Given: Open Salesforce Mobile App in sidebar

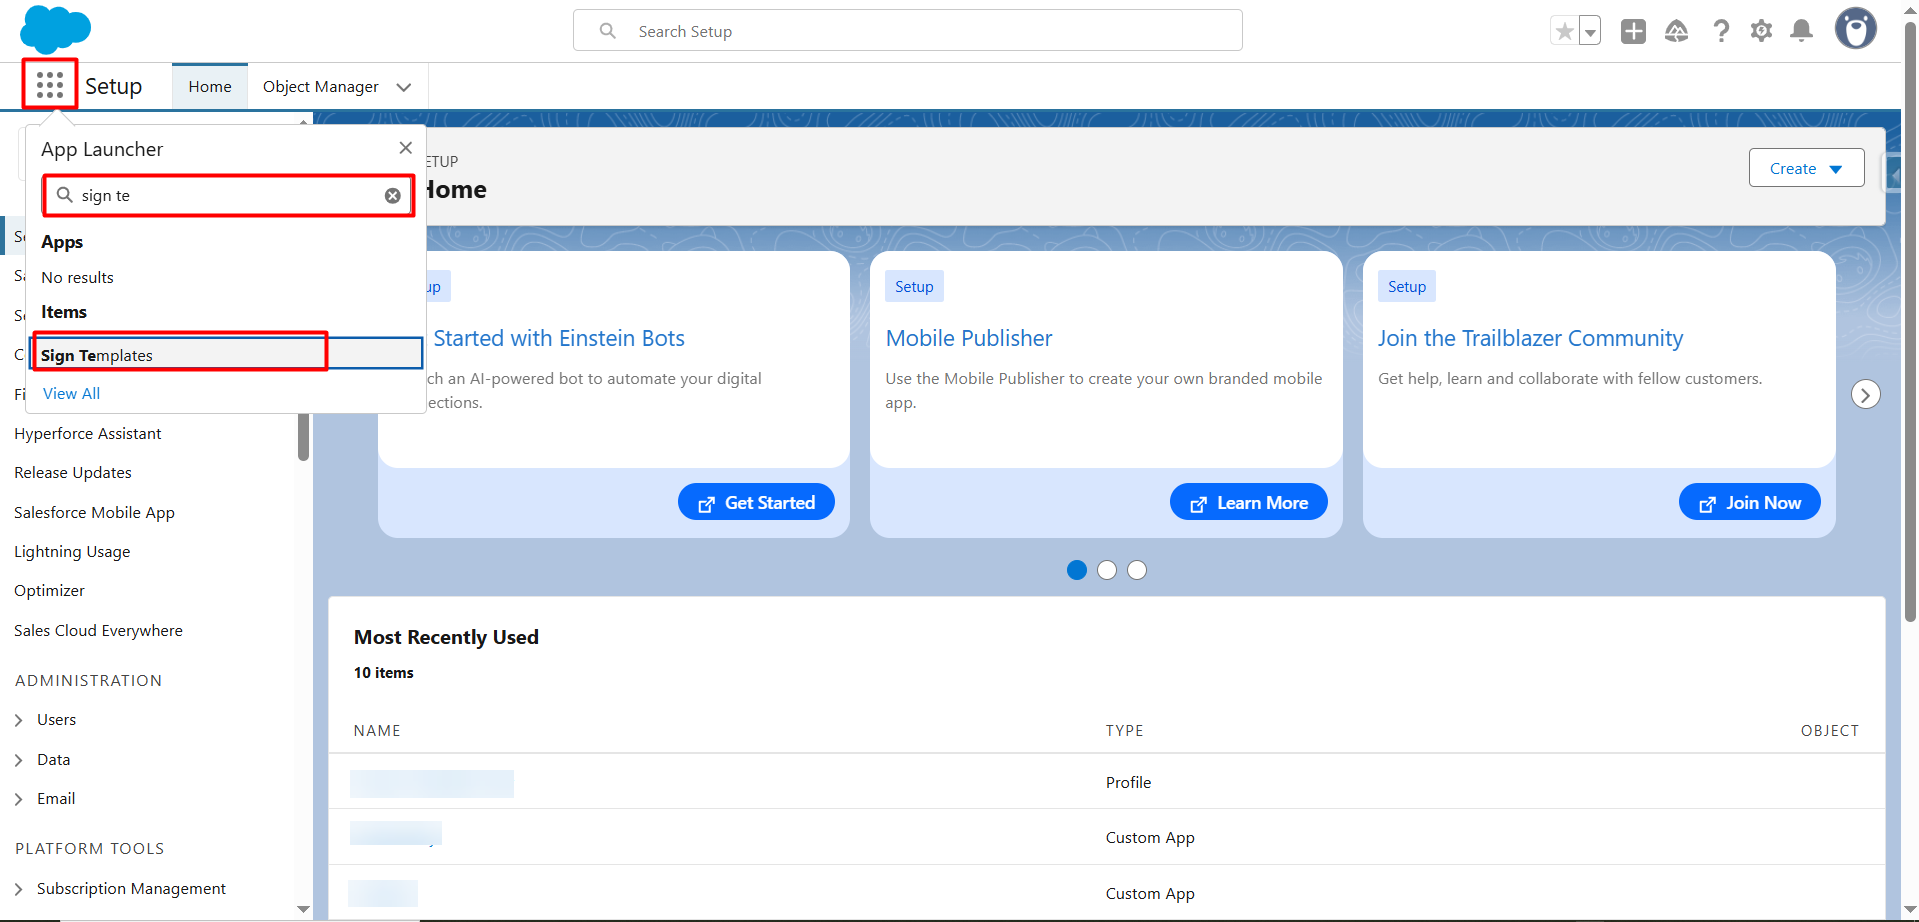Looking at the screenshot, I should coord(94,513).
